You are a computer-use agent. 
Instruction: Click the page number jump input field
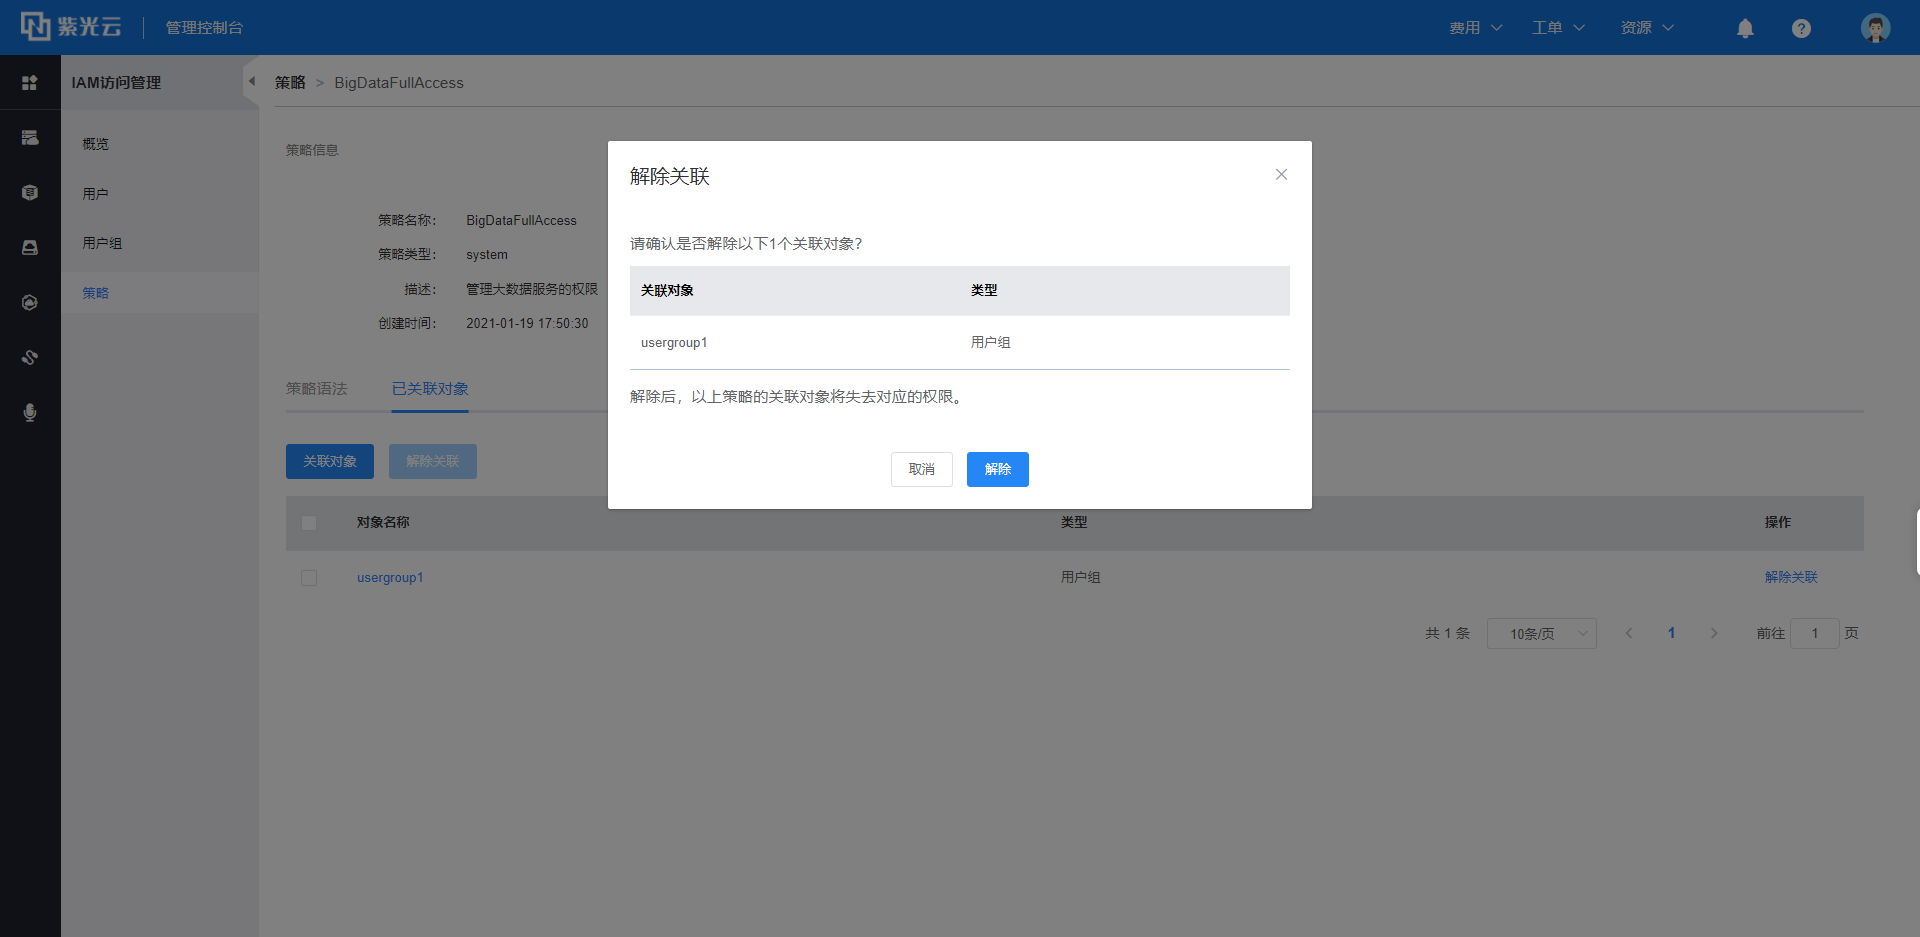click(1814, 634)
